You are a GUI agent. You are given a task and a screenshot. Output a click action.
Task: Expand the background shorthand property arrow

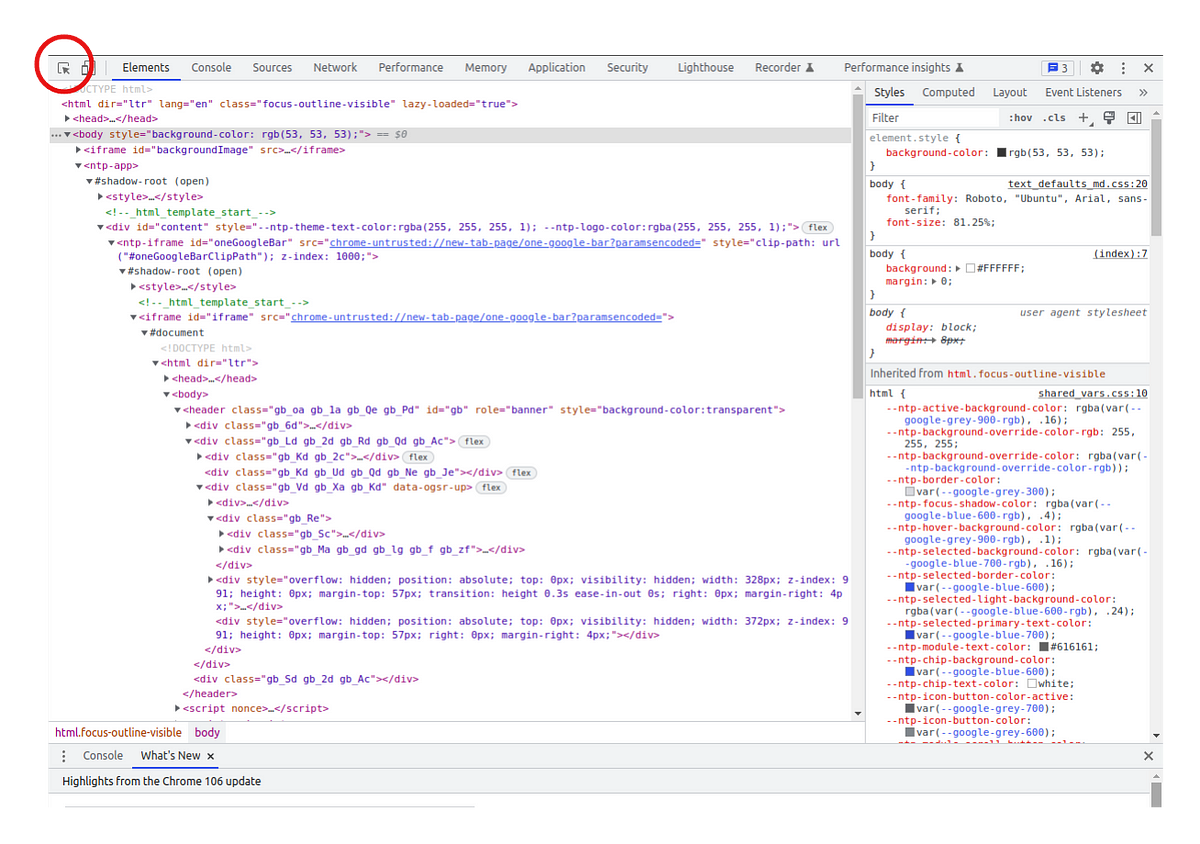(x=959, y=268)
